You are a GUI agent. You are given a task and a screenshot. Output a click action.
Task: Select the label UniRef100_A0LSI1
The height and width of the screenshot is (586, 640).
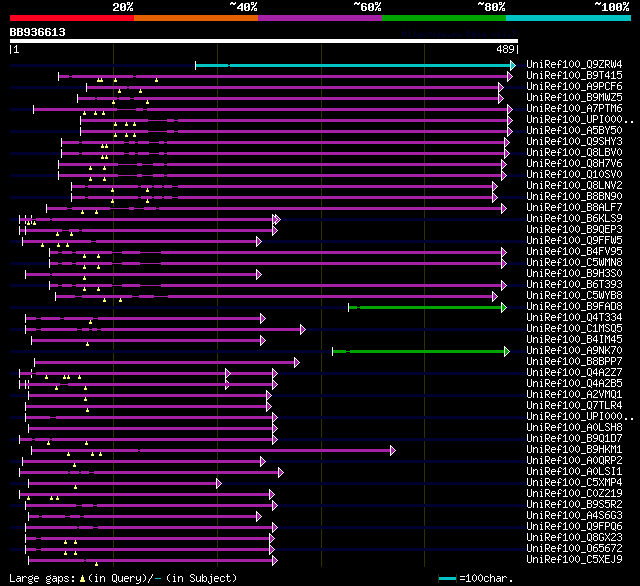[x=574, y=472]
